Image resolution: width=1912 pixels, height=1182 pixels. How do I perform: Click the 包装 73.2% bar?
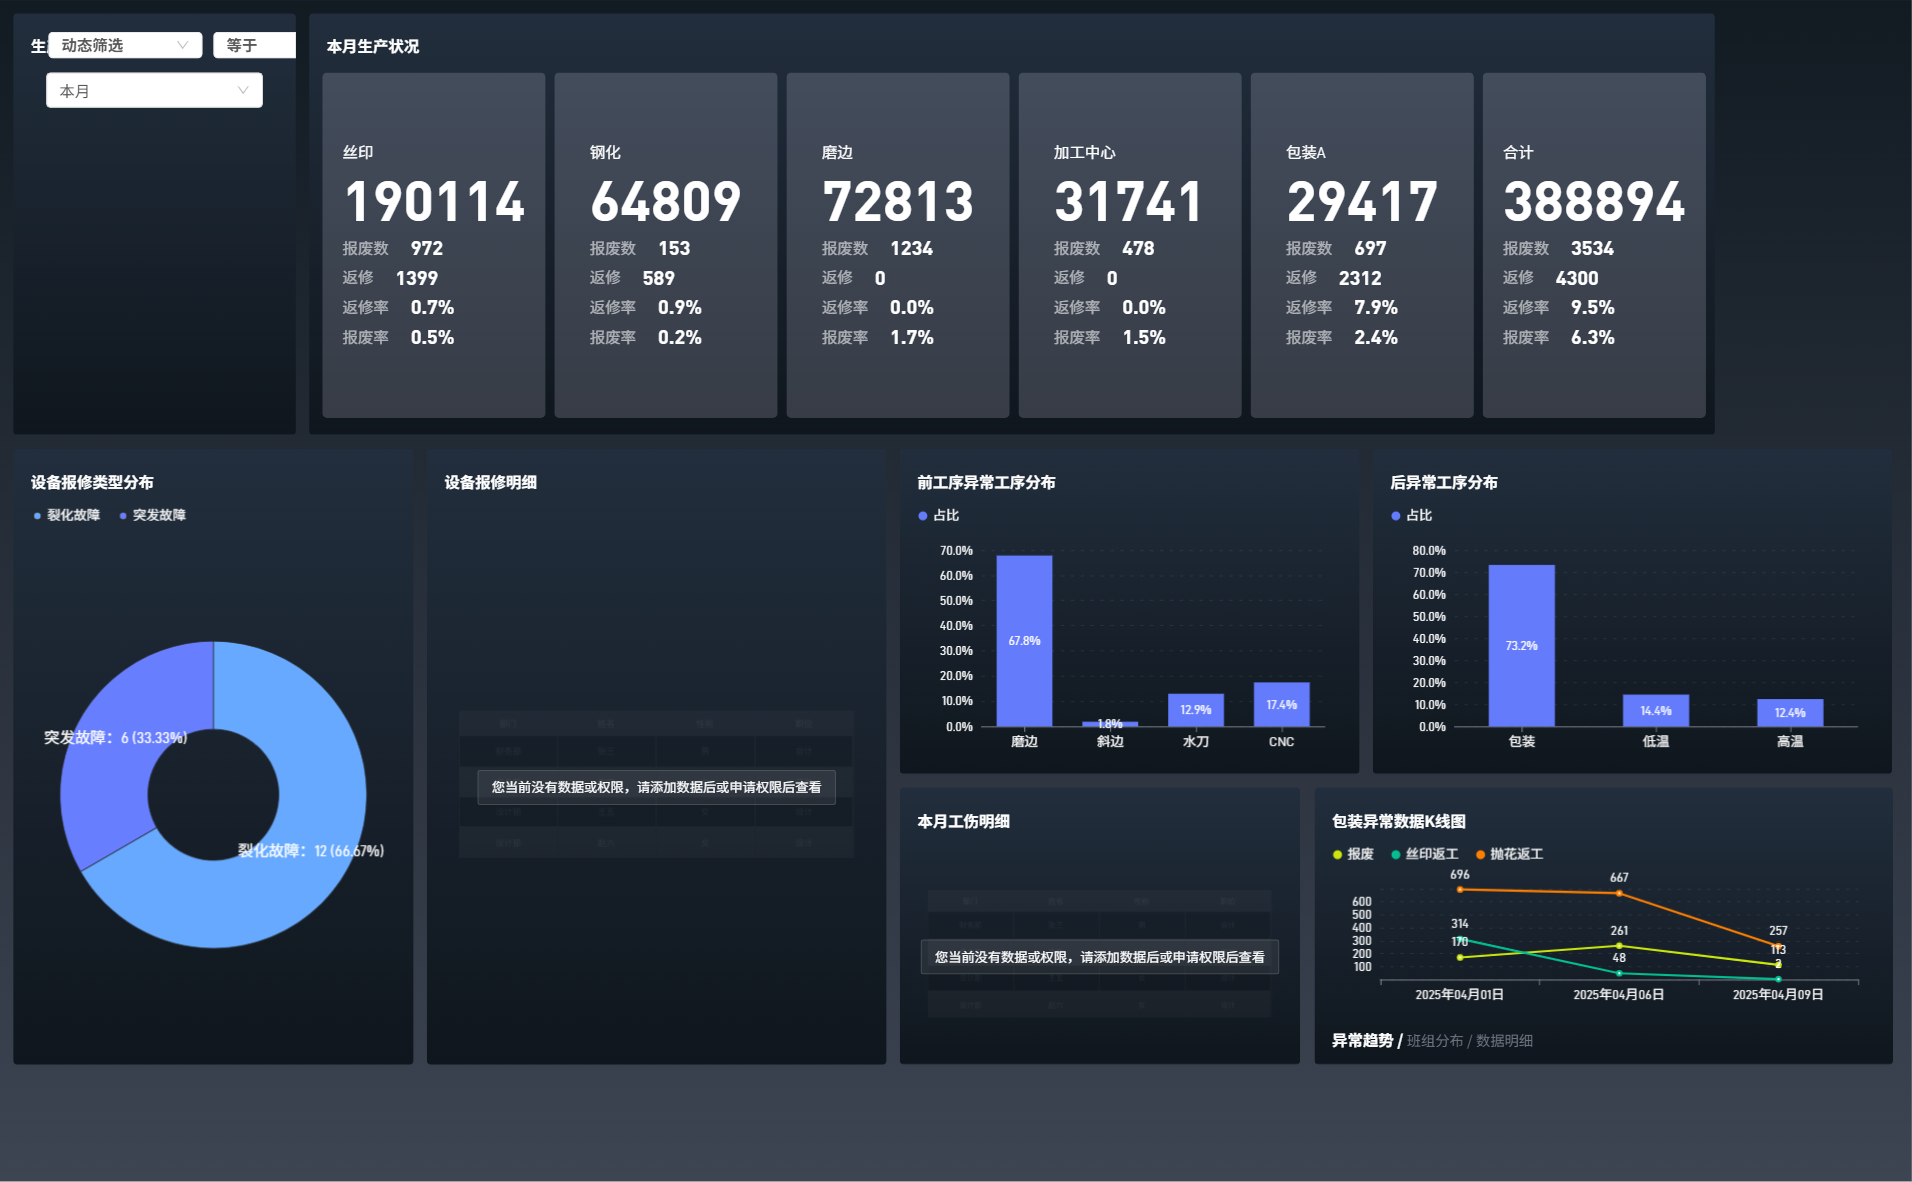click(1521, 646)
